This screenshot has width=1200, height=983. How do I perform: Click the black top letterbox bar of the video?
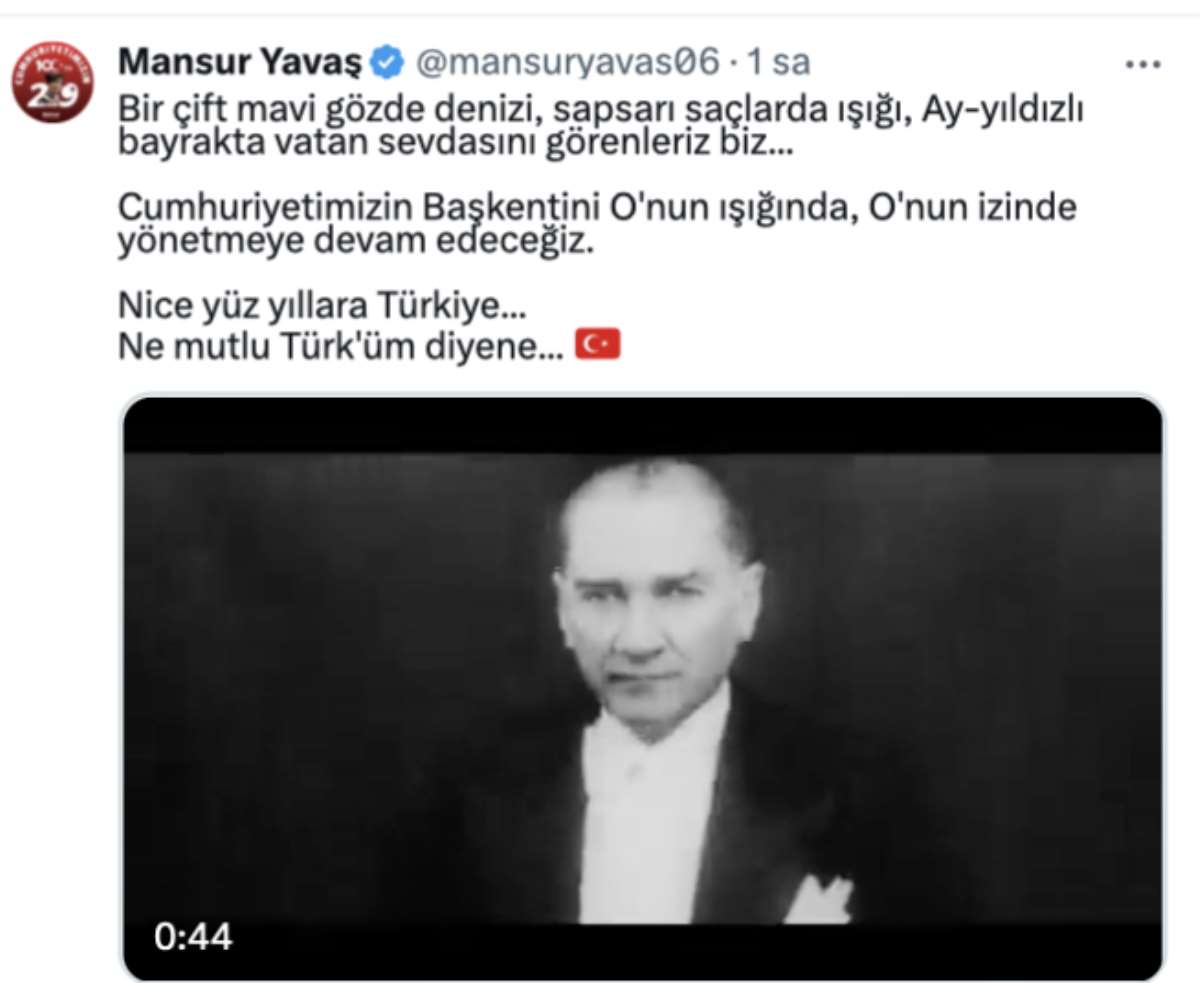point(643,425)
